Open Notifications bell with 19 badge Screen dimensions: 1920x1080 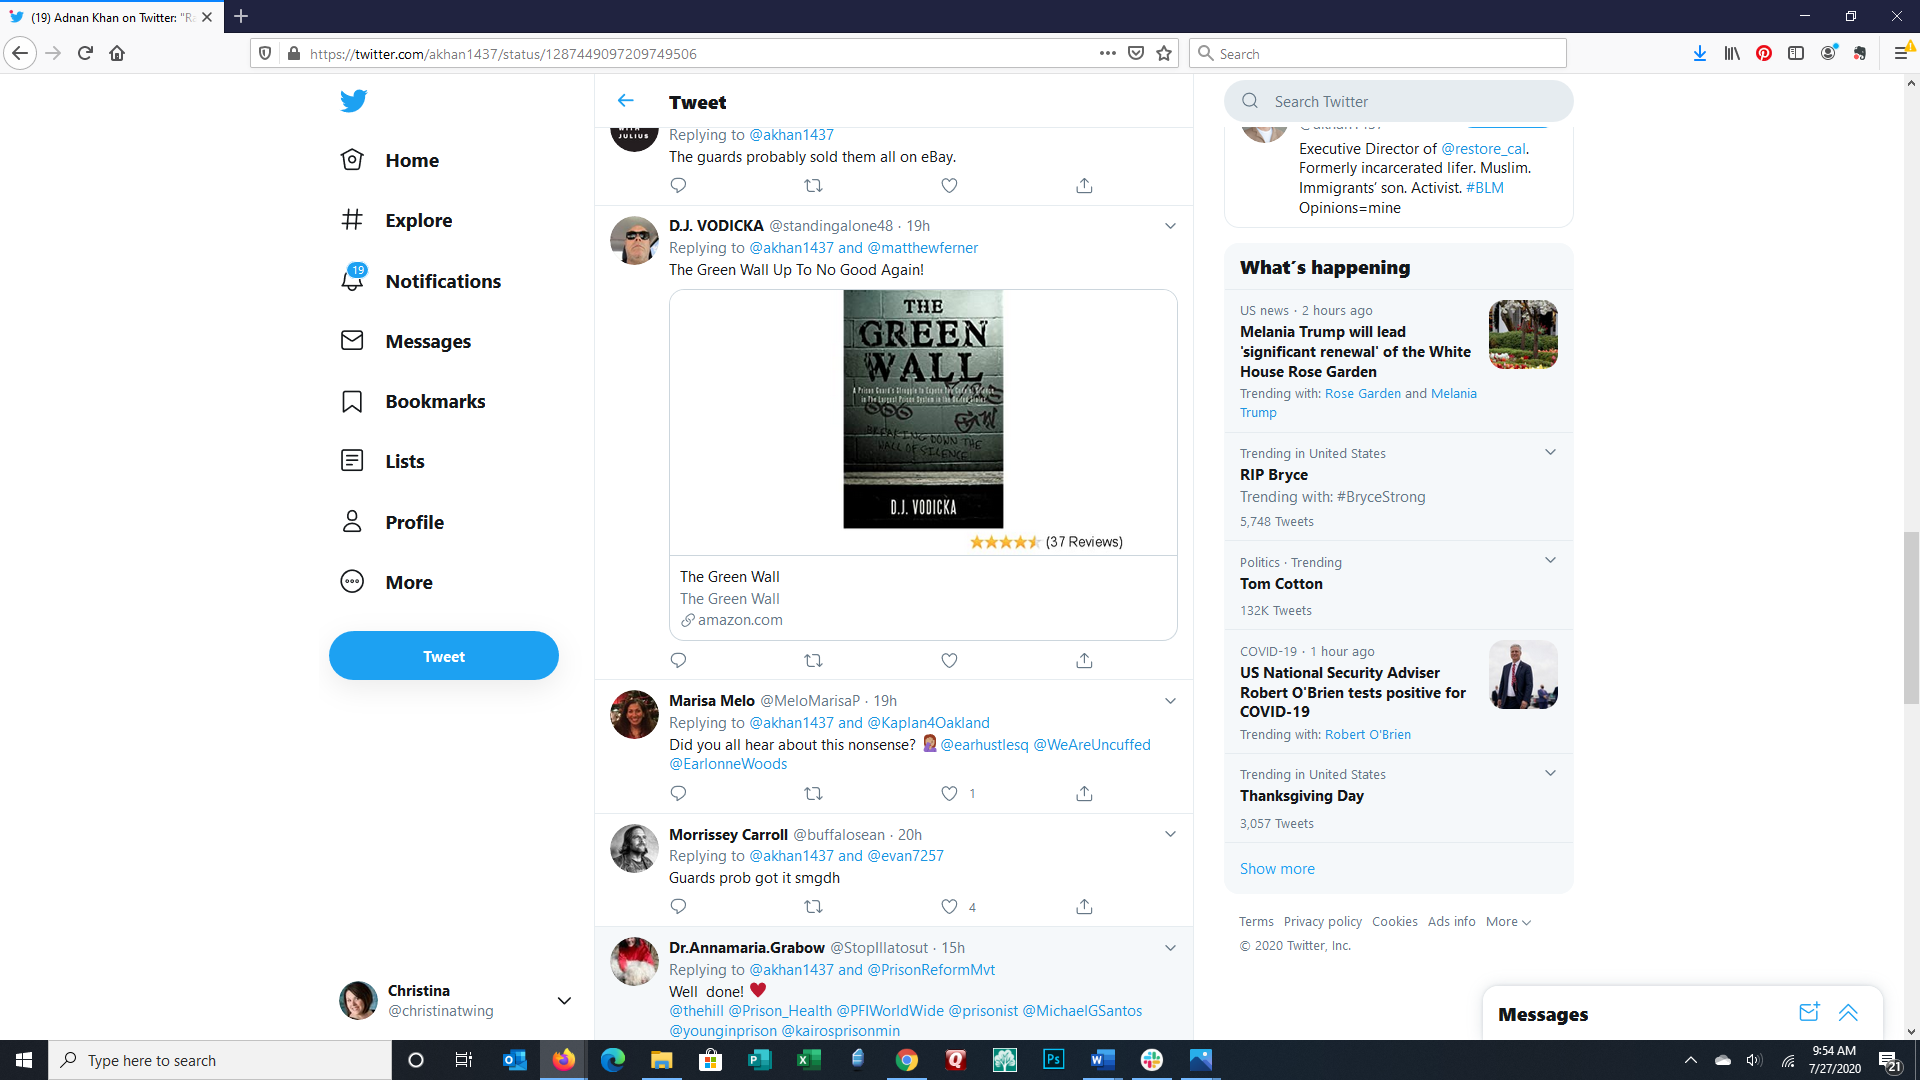point(353,280)
